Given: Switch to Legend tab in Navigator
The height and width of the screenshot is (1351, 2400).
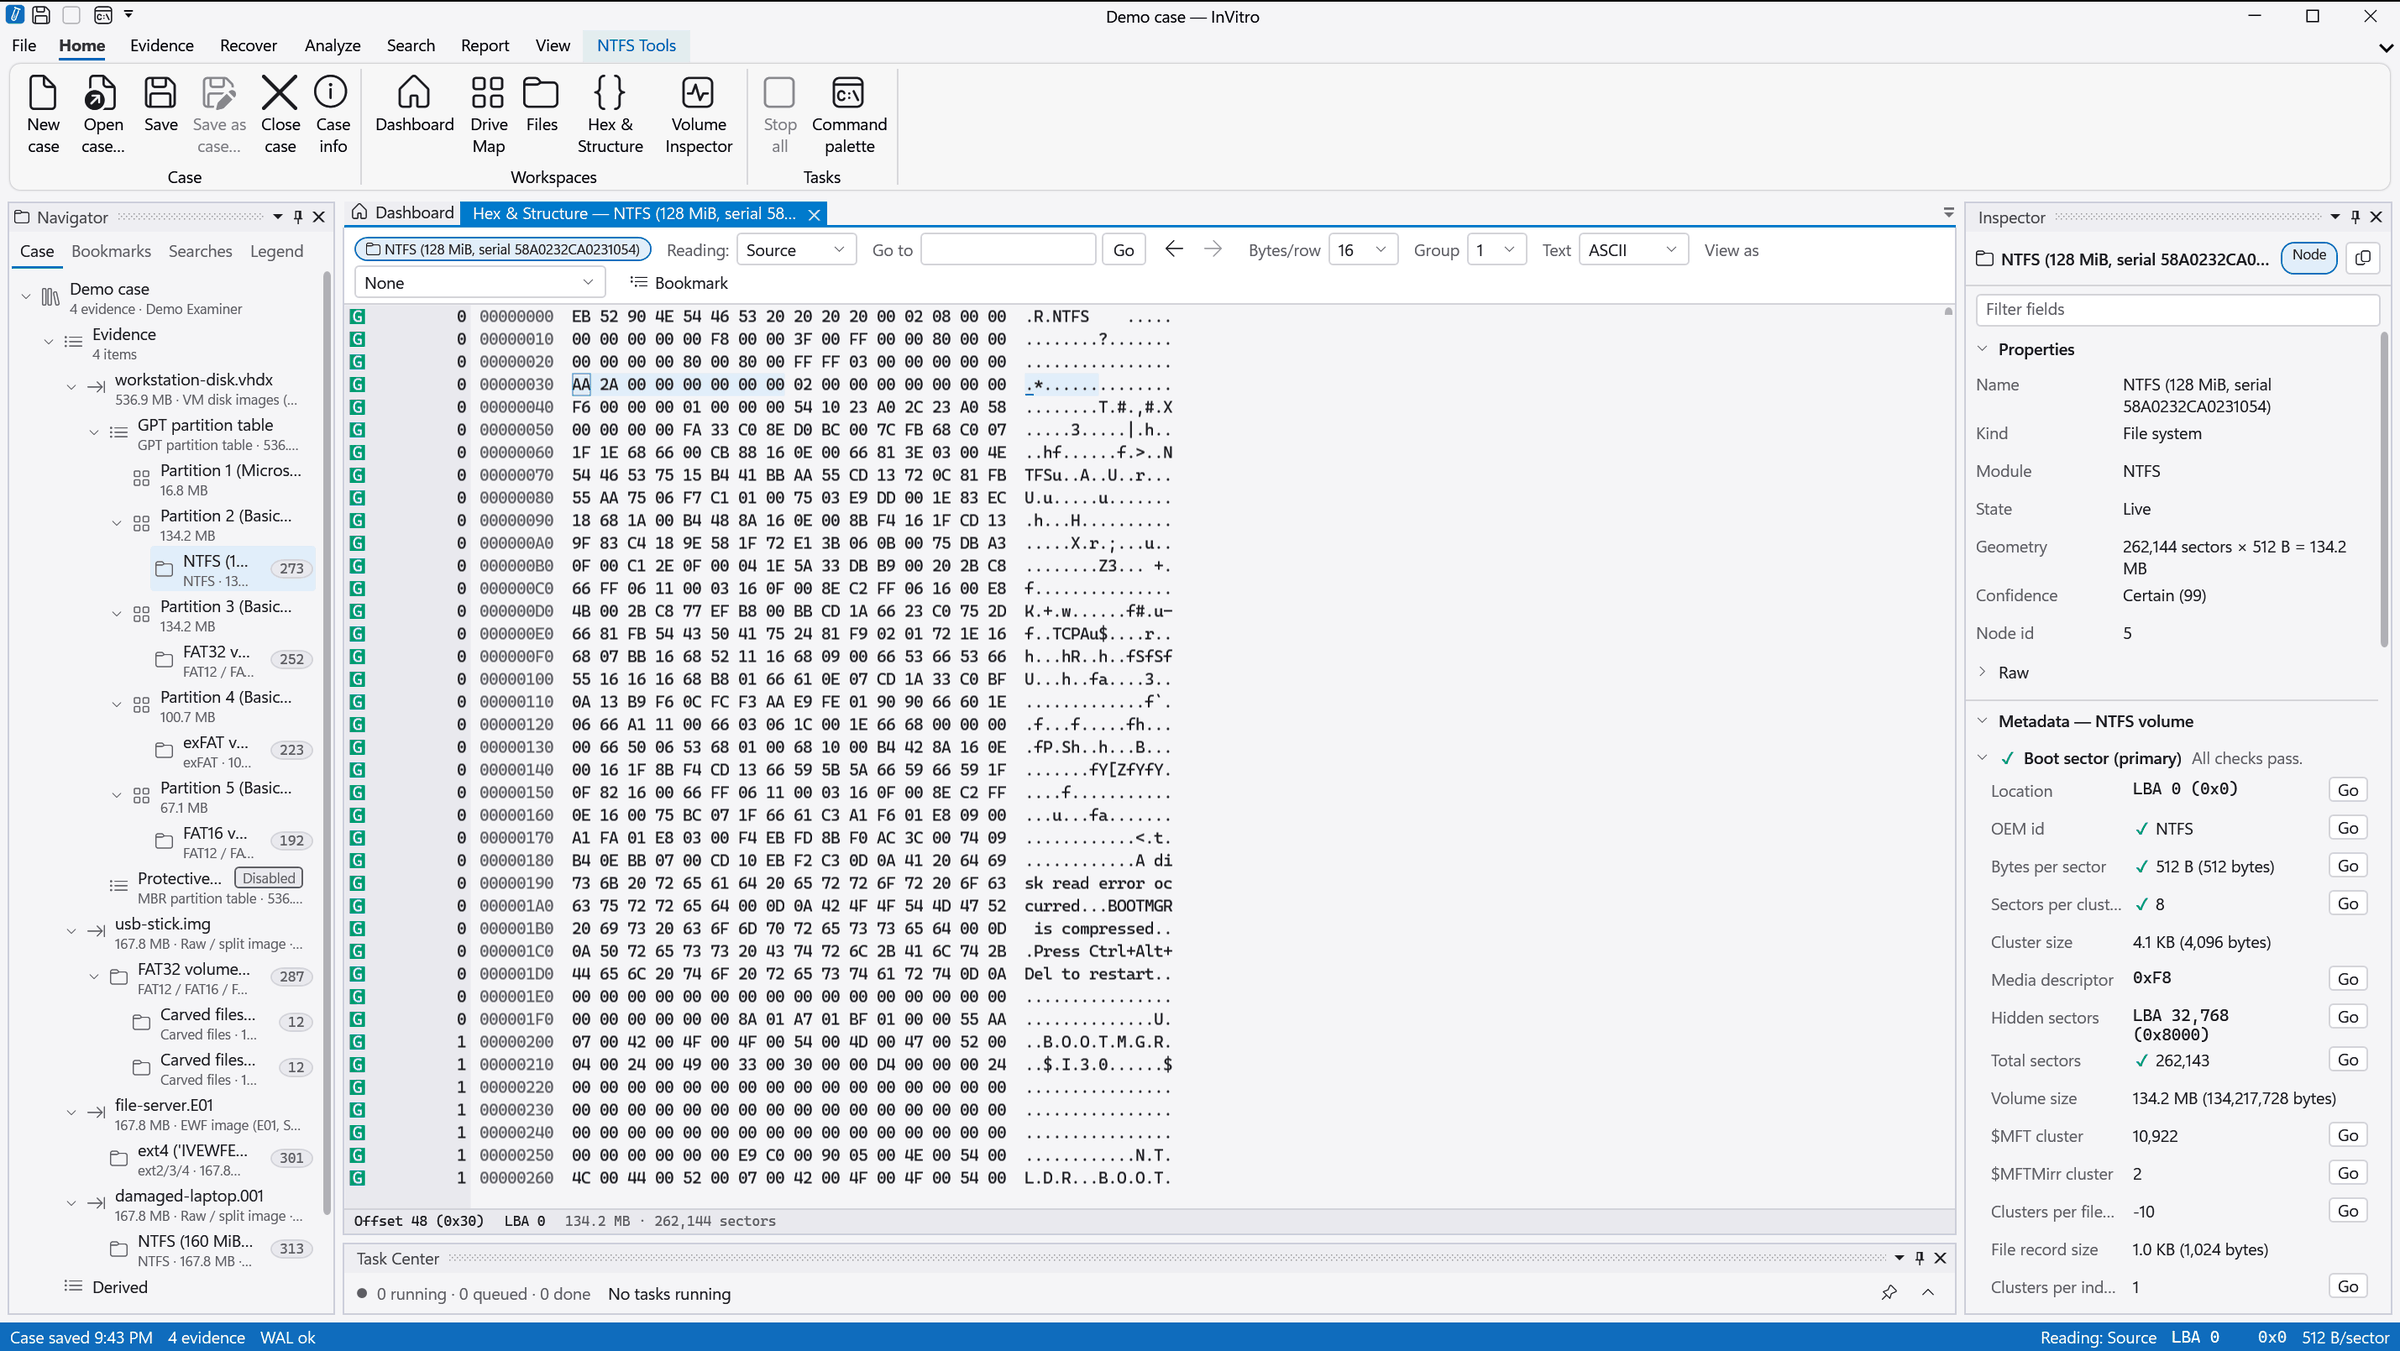Looking at the screenshot, I should [276, 251].
